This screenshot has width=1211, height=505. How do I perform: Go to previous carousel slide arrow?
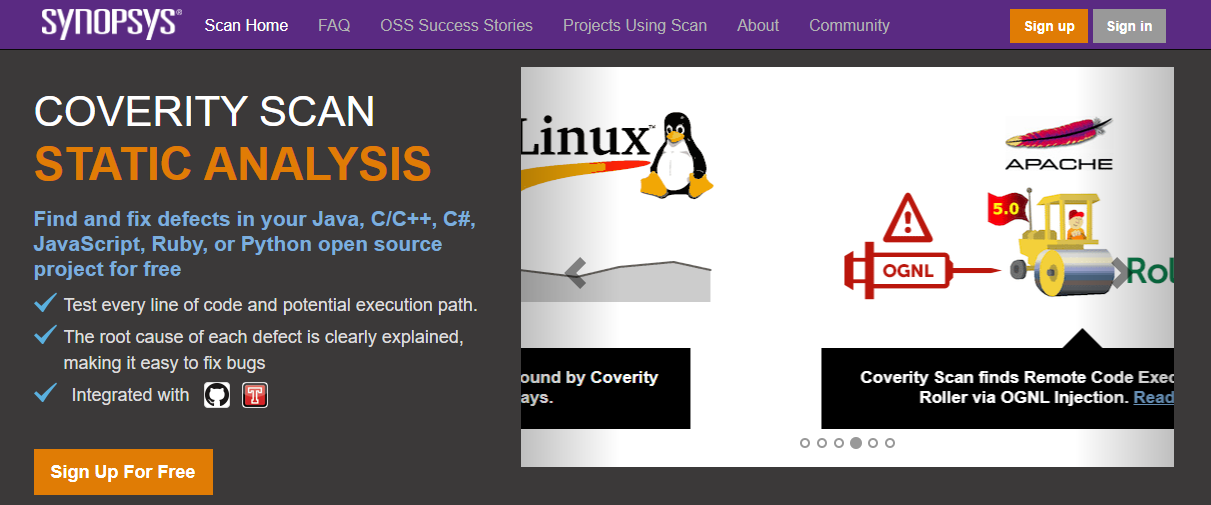pyautogui.click(x=575, y=272)
